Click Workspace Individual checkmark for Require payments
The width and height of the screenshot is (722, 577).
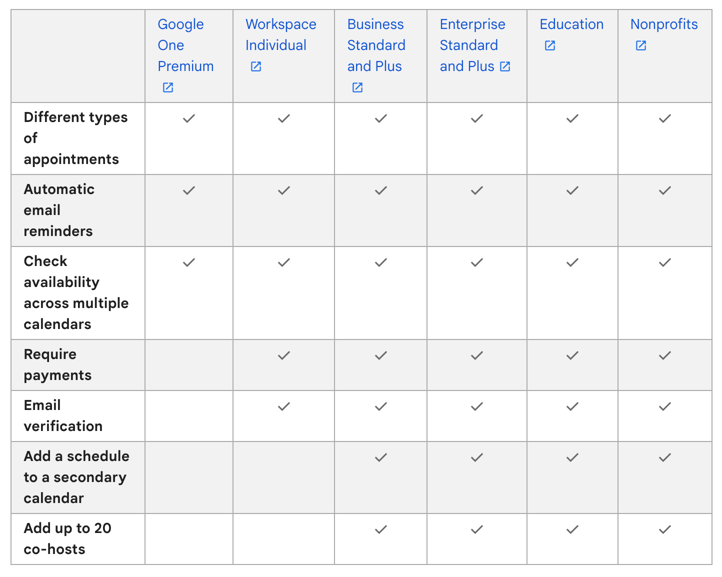click(x=284, y=355)
